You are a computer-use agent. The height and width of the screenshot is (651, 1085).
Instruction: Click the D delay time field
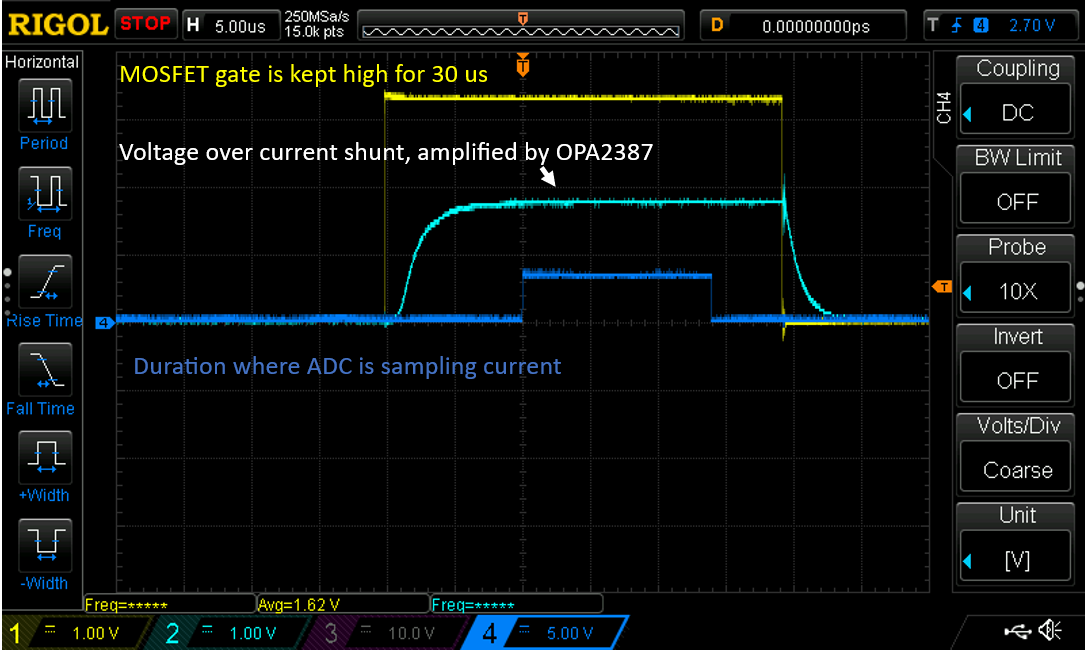[x=803, y=26]
